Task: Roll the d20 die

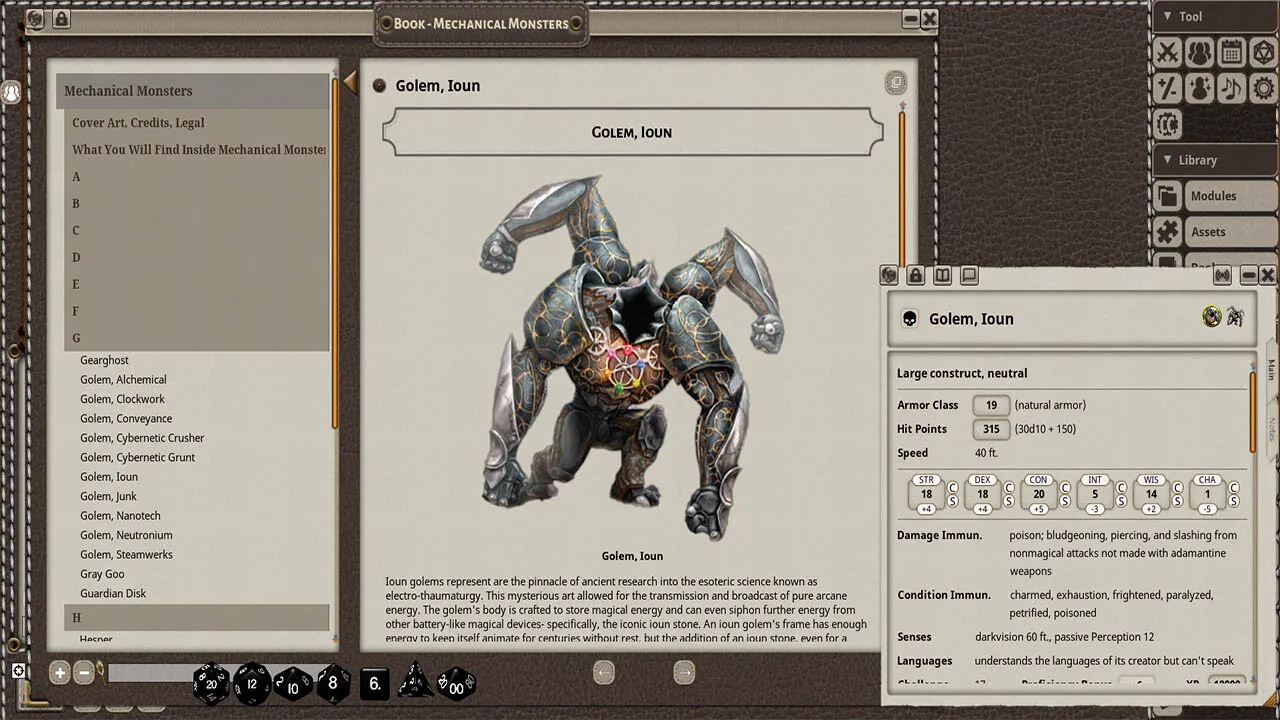Action: pos(211,684)
